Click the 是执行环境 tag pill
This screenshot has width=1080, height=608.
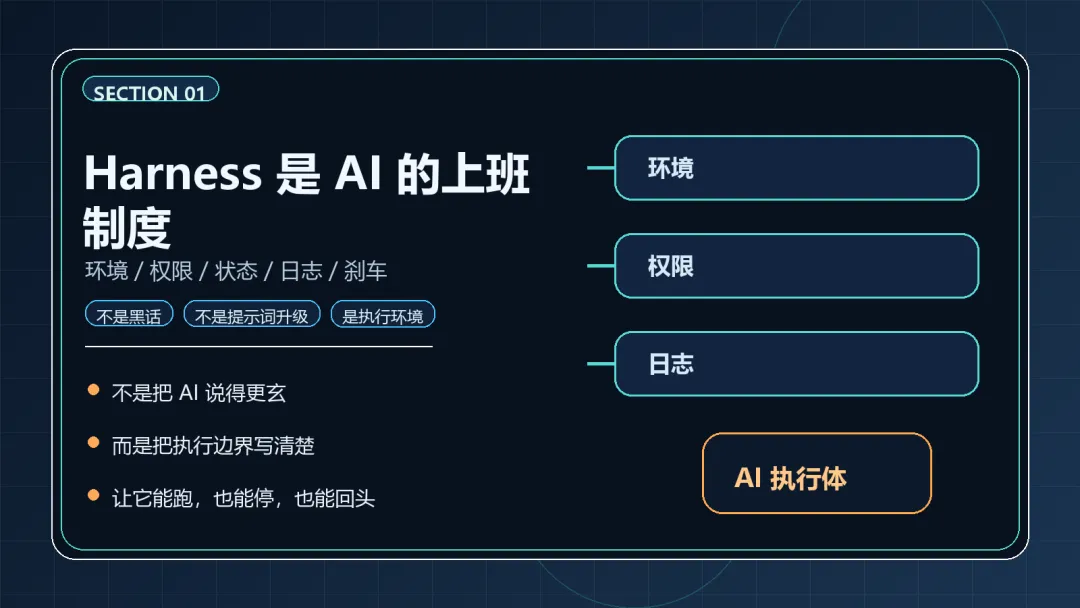coord(382,316)
